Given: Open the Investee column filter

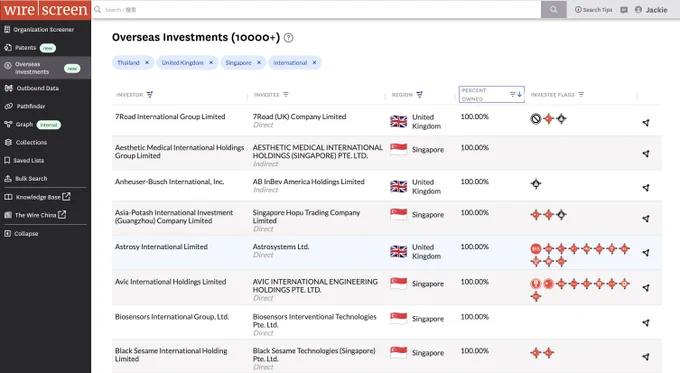Looking at the screenshot, I should tap(286, 94).
